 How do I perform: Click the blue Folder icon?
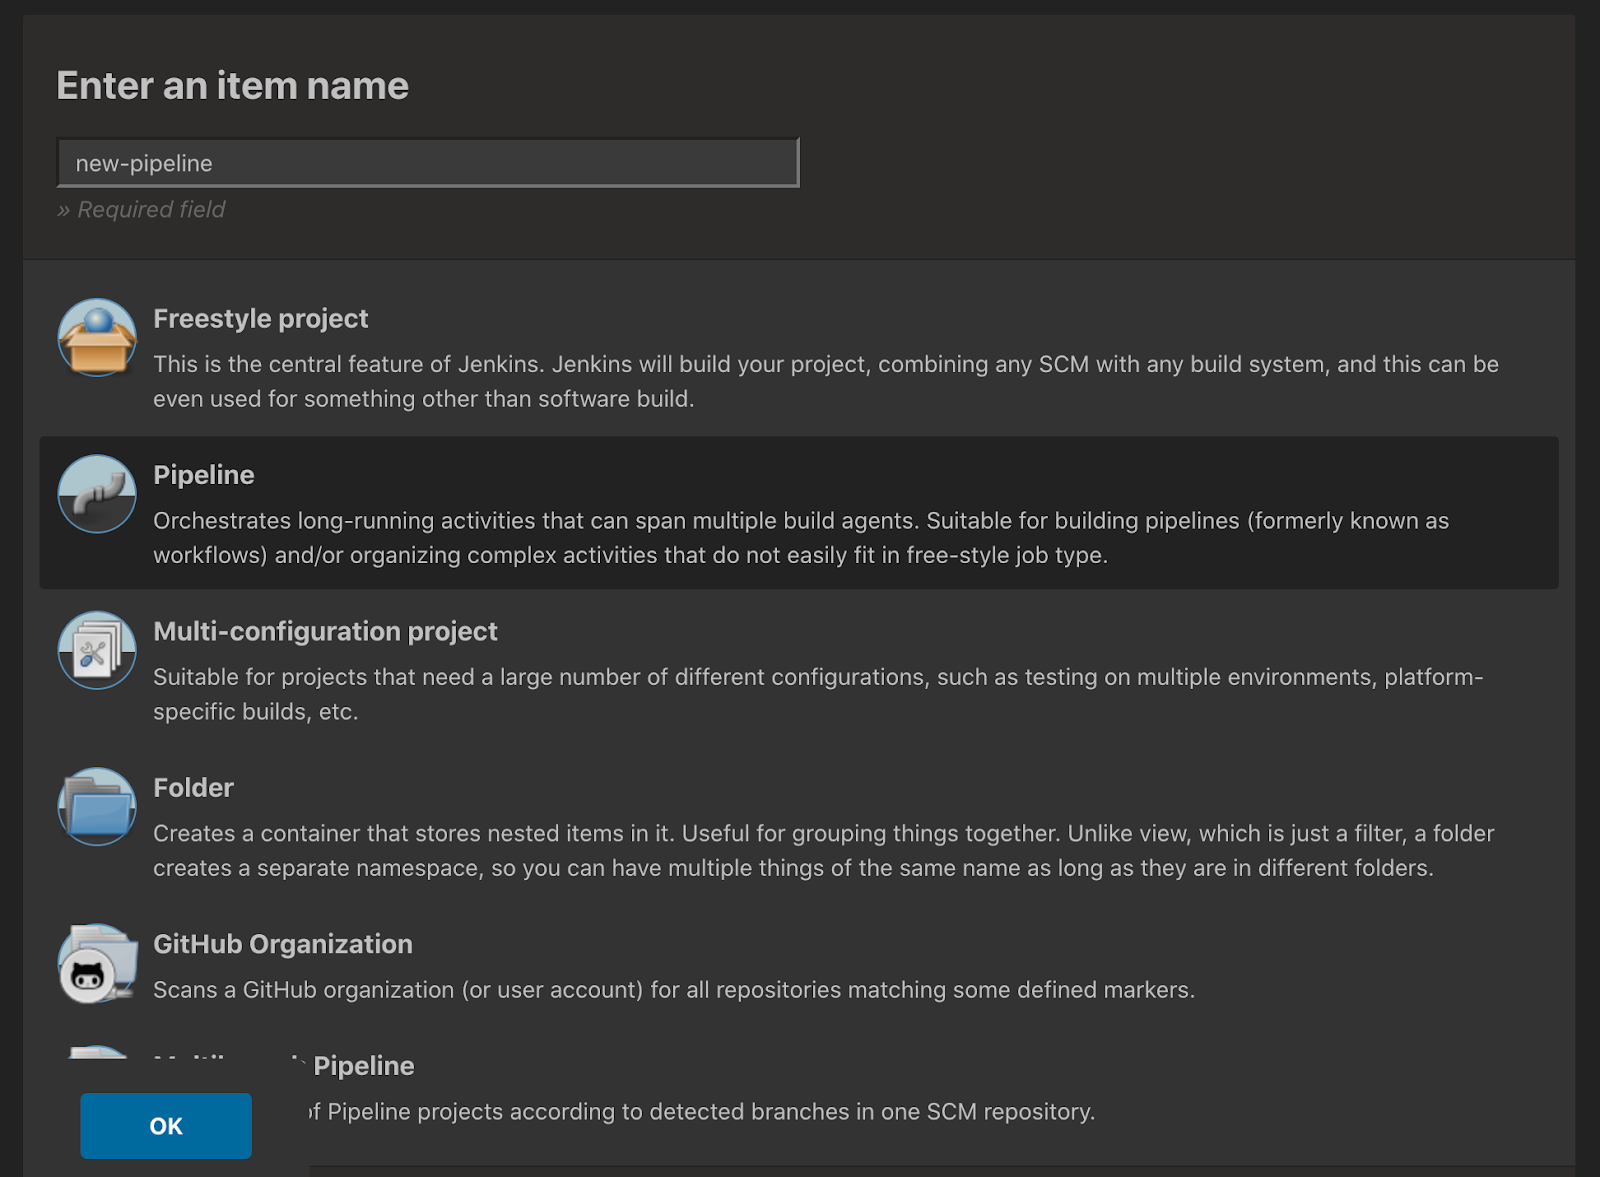point(97,807)
